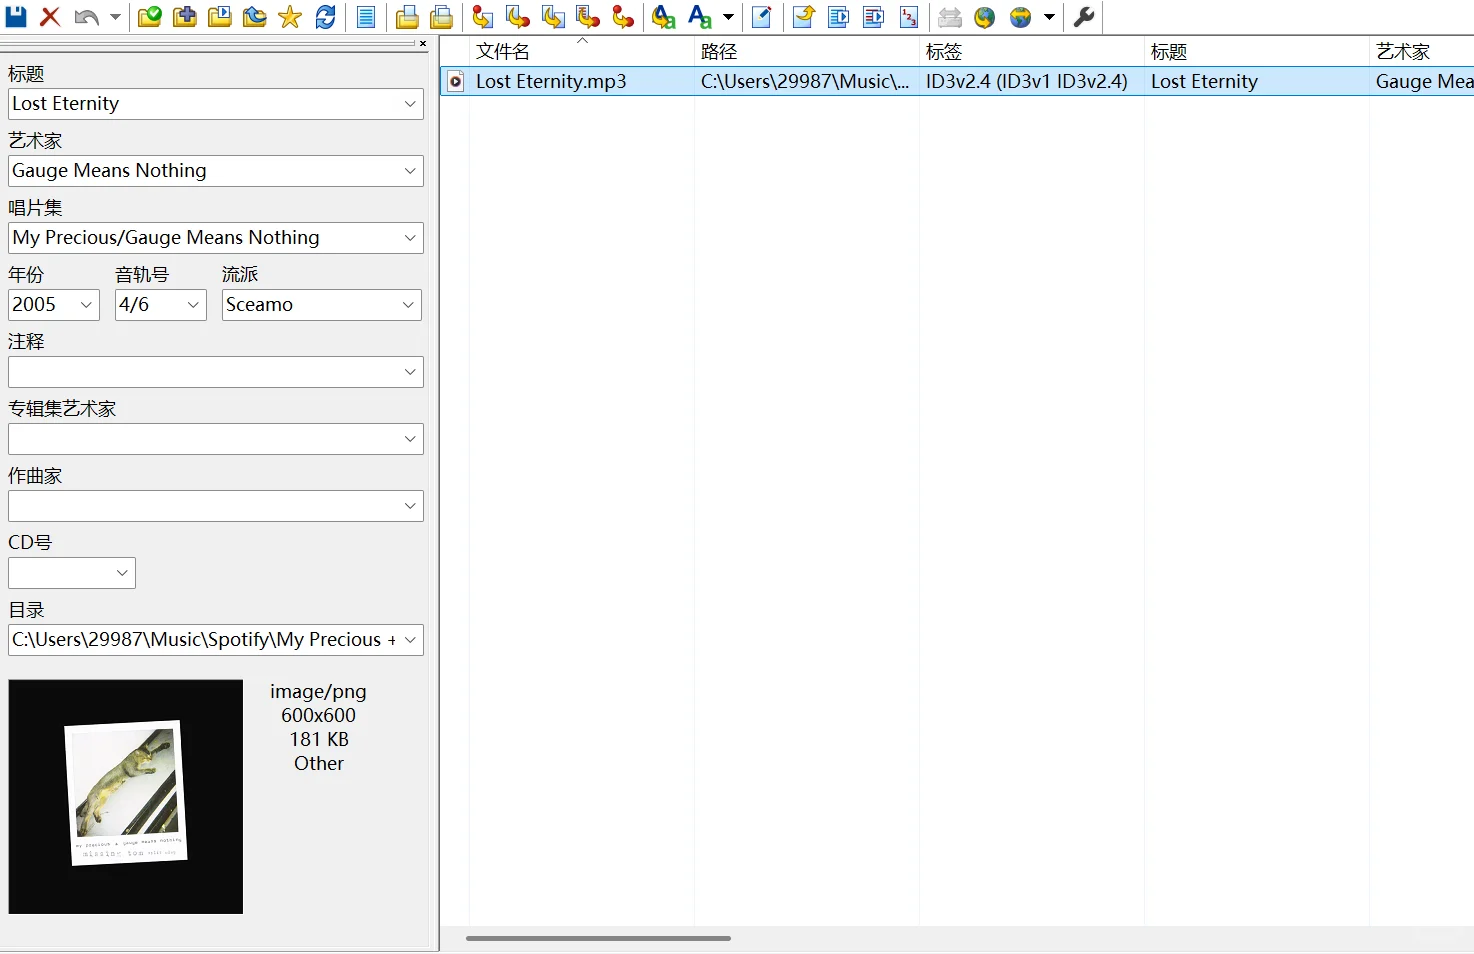Open quick Actions with the plain Aa icon
The image size is (1474, 954).
coord(700,16)
